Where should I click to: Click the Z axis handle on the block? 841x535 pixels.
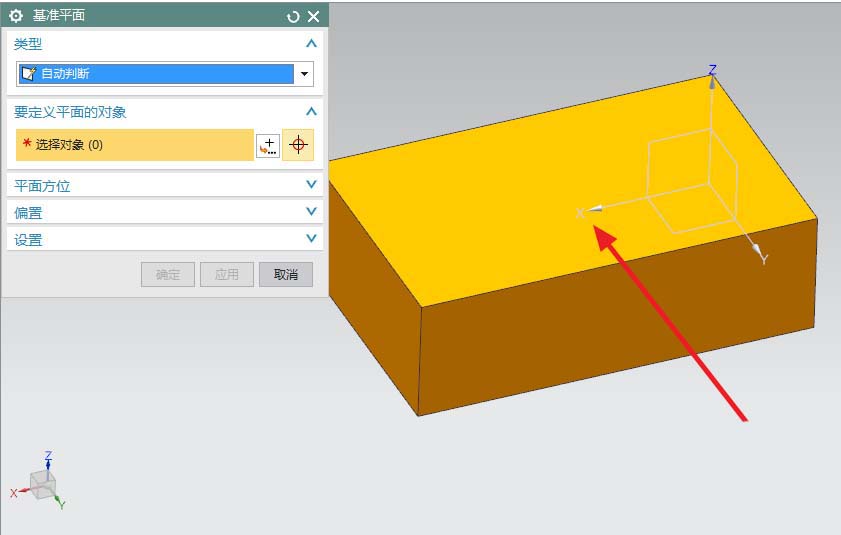[x=712, y=82]
